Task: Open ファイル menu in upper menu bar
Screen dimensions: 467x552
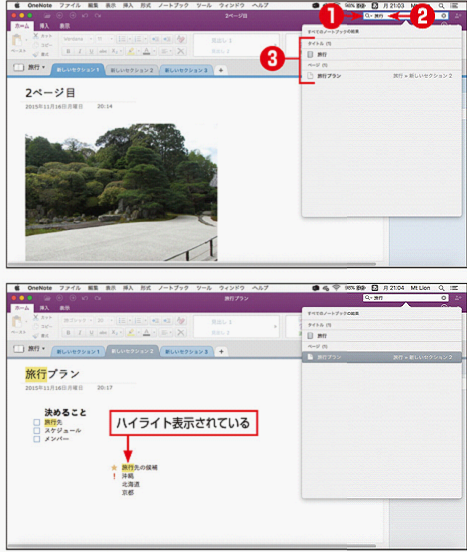Action: click(70, 6)
